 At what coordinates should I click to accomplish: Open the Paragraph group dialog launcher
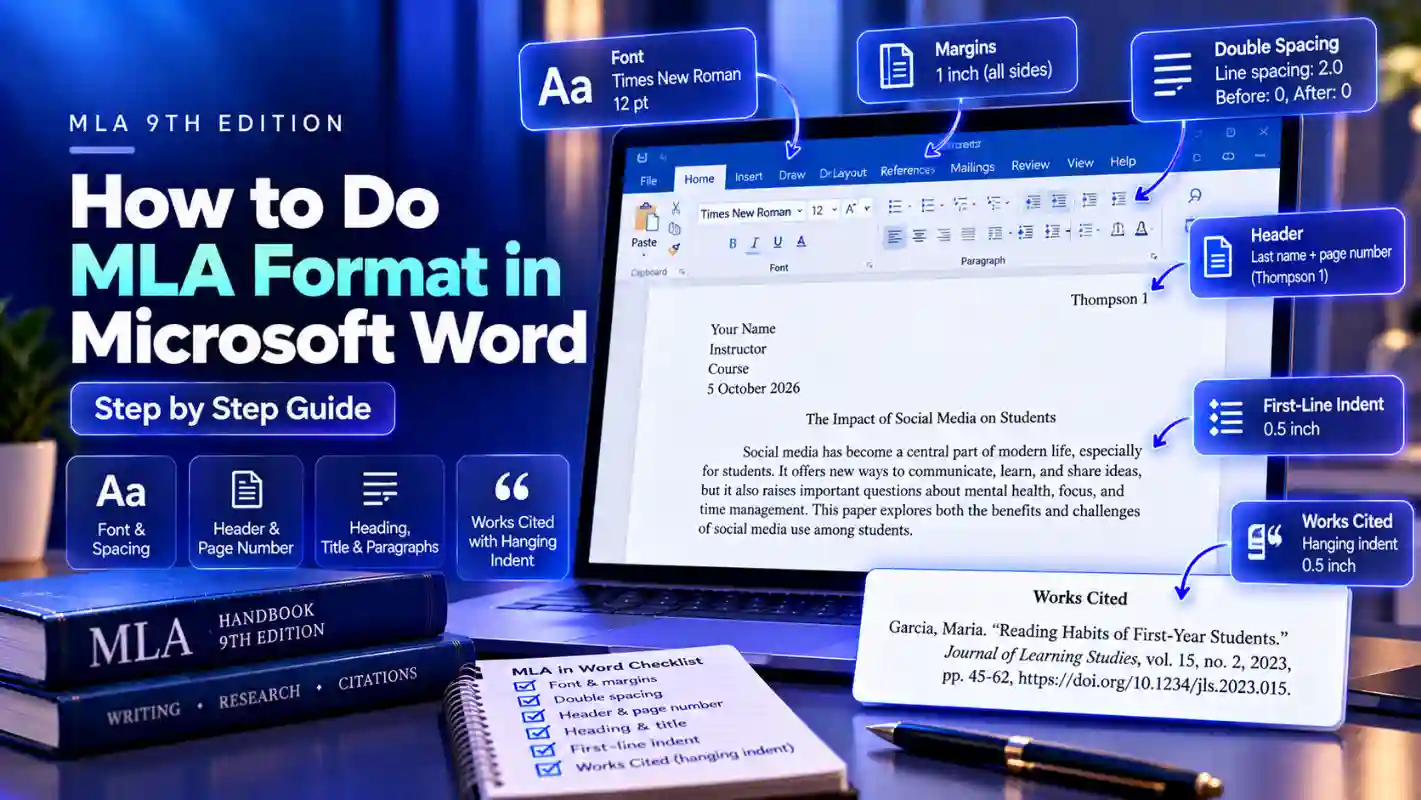pos(1155,257)
